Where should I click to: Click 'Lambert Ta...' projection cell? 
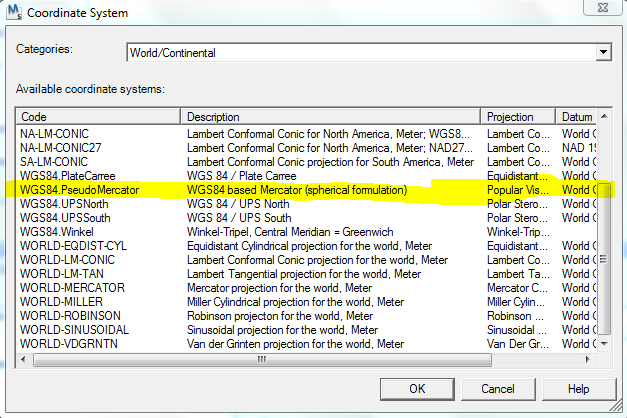(x=518, y=274)
